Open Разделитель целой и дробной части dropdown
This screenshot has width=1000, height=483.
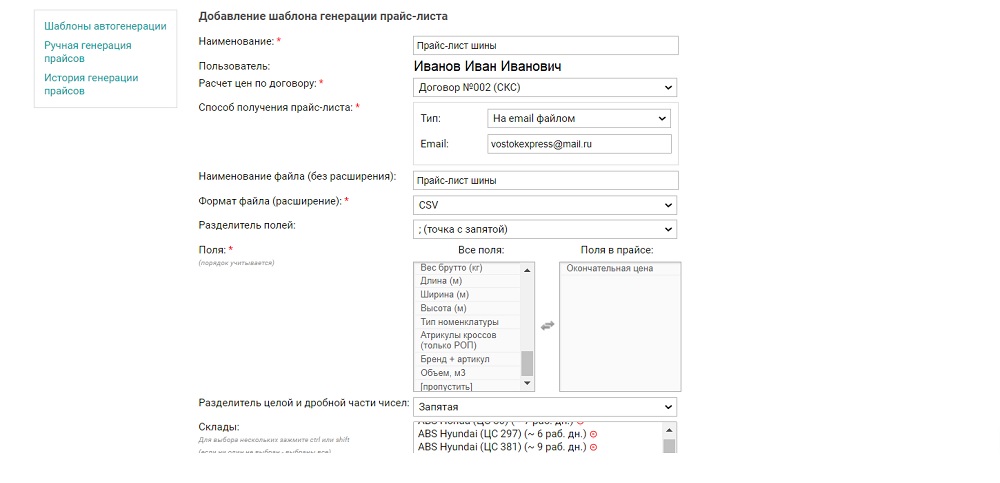tap(545, 406)
